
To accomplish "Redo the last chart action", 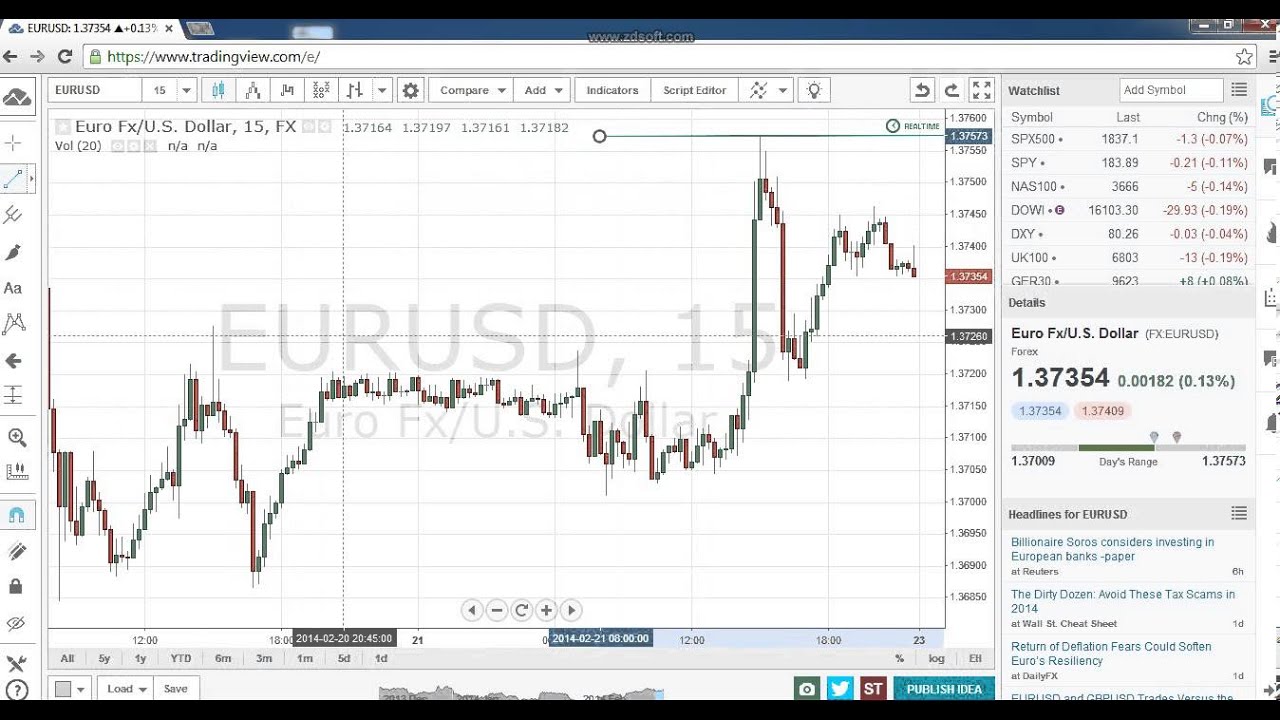I will click(x=951, y=90).
